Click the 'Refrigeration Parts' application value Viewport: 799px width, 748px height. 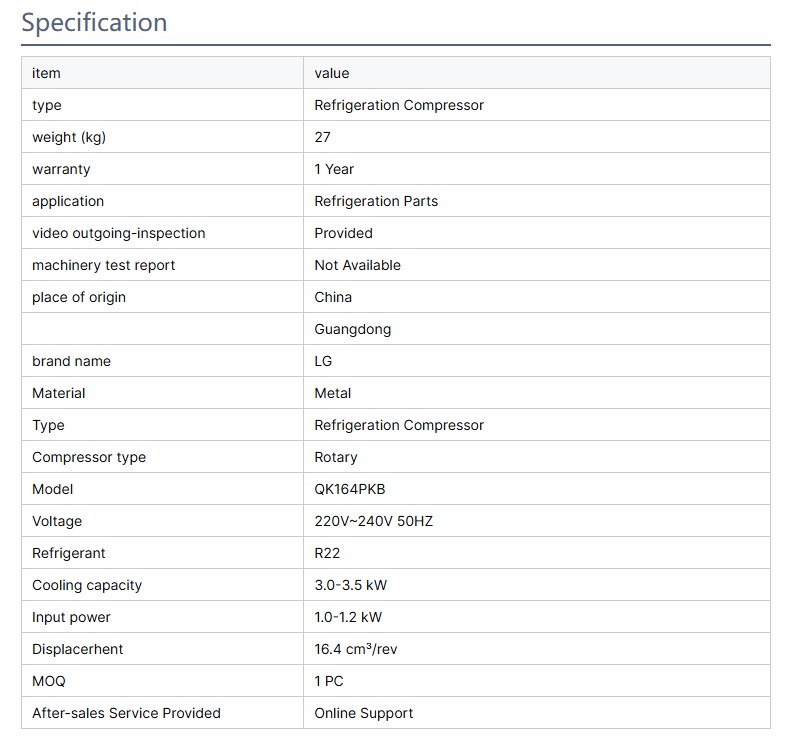(x=376, y=201)
